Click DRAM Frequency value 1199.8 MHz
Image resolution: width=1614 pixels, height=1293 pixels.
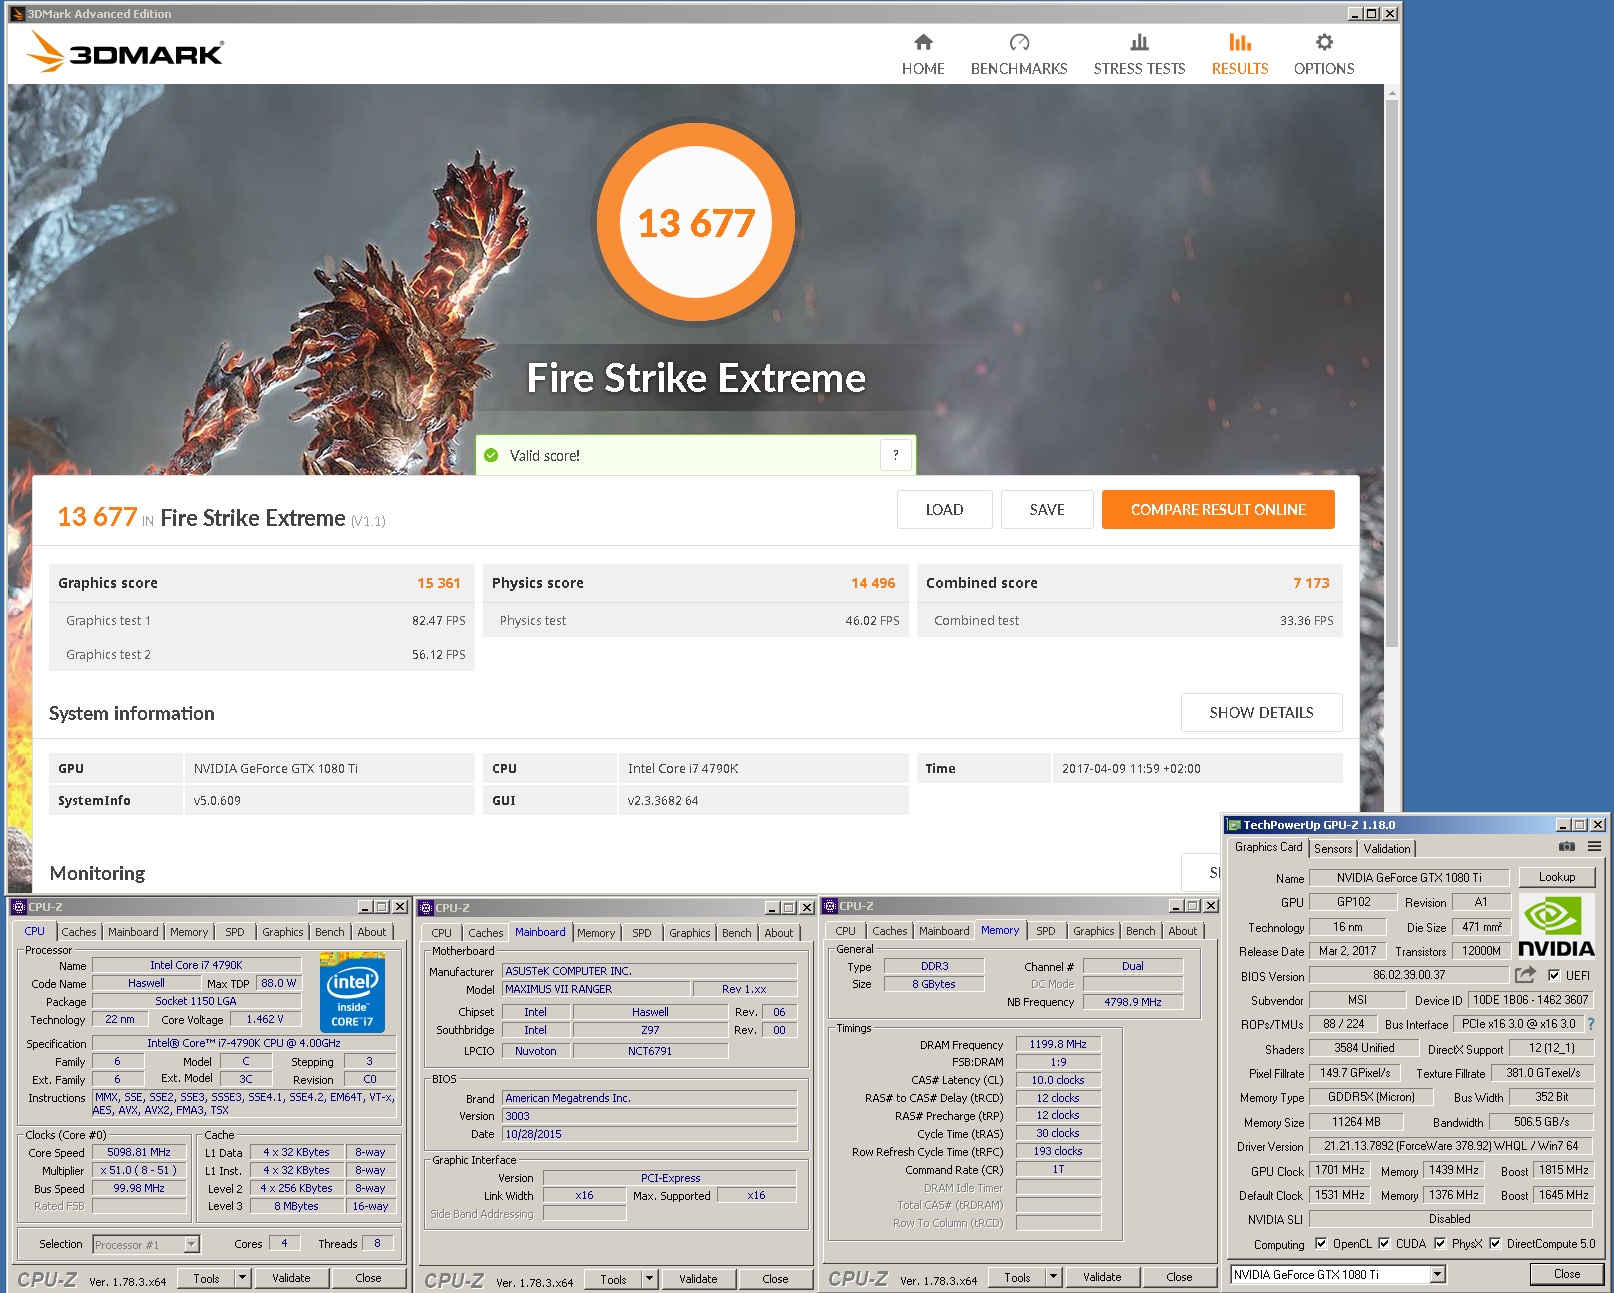coord(1058,1044)
